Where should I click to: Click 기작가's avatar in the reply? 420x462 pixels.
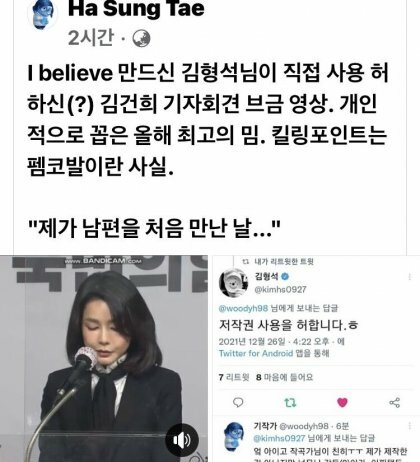pyautogui.click(x=234, y=436)
